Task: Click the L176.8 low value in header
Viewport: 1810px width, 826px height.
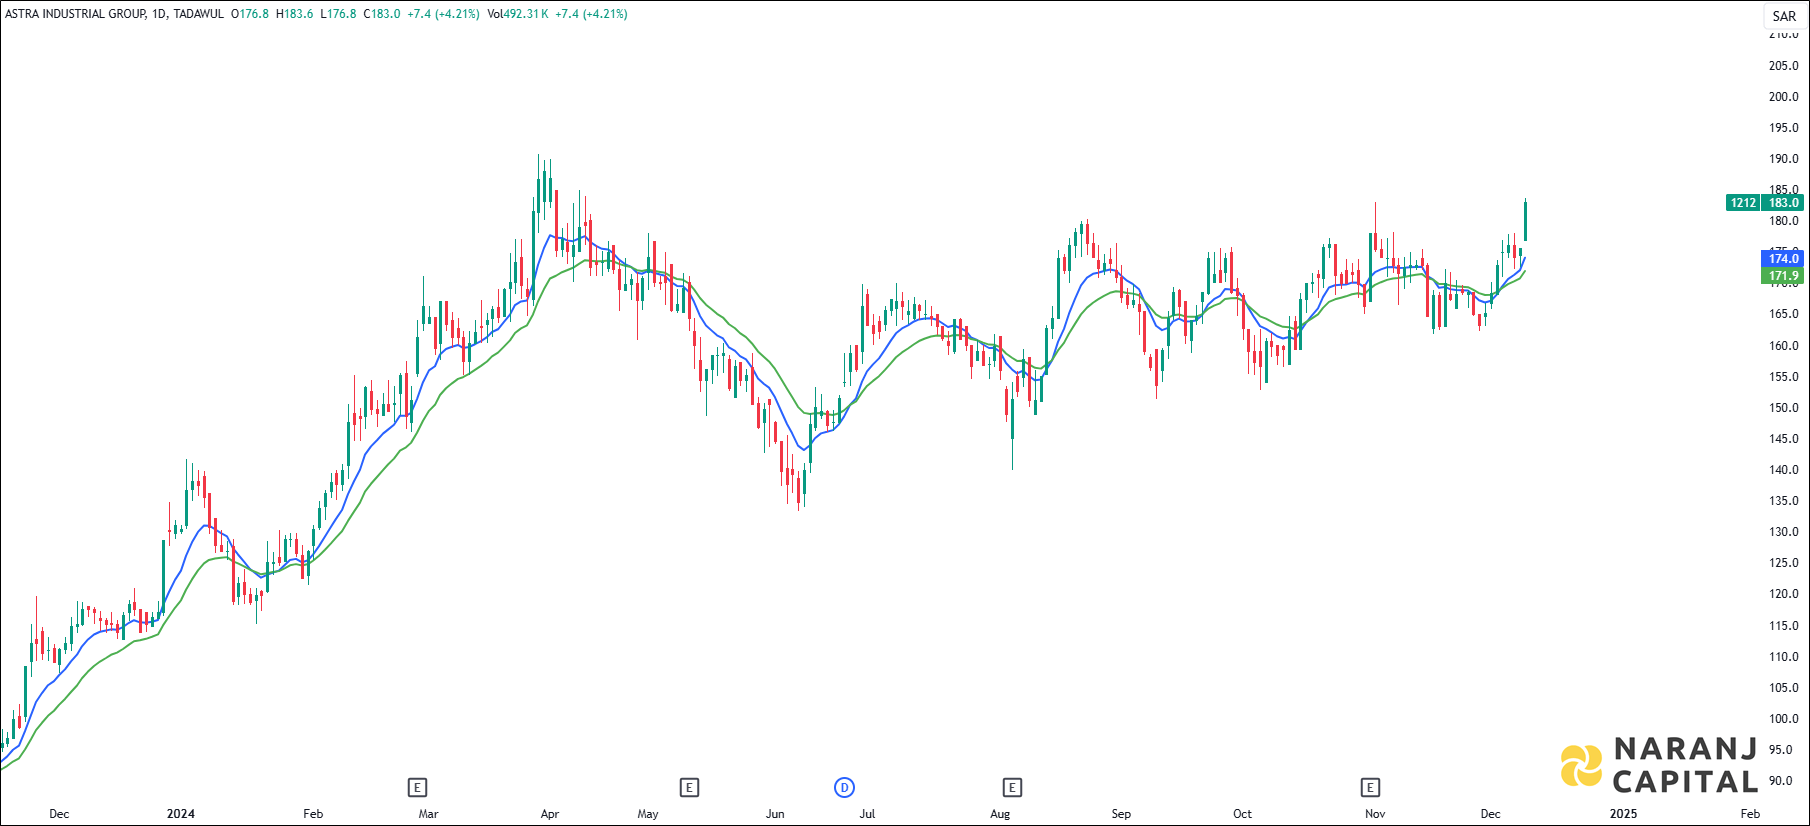Action: point(338,14)
